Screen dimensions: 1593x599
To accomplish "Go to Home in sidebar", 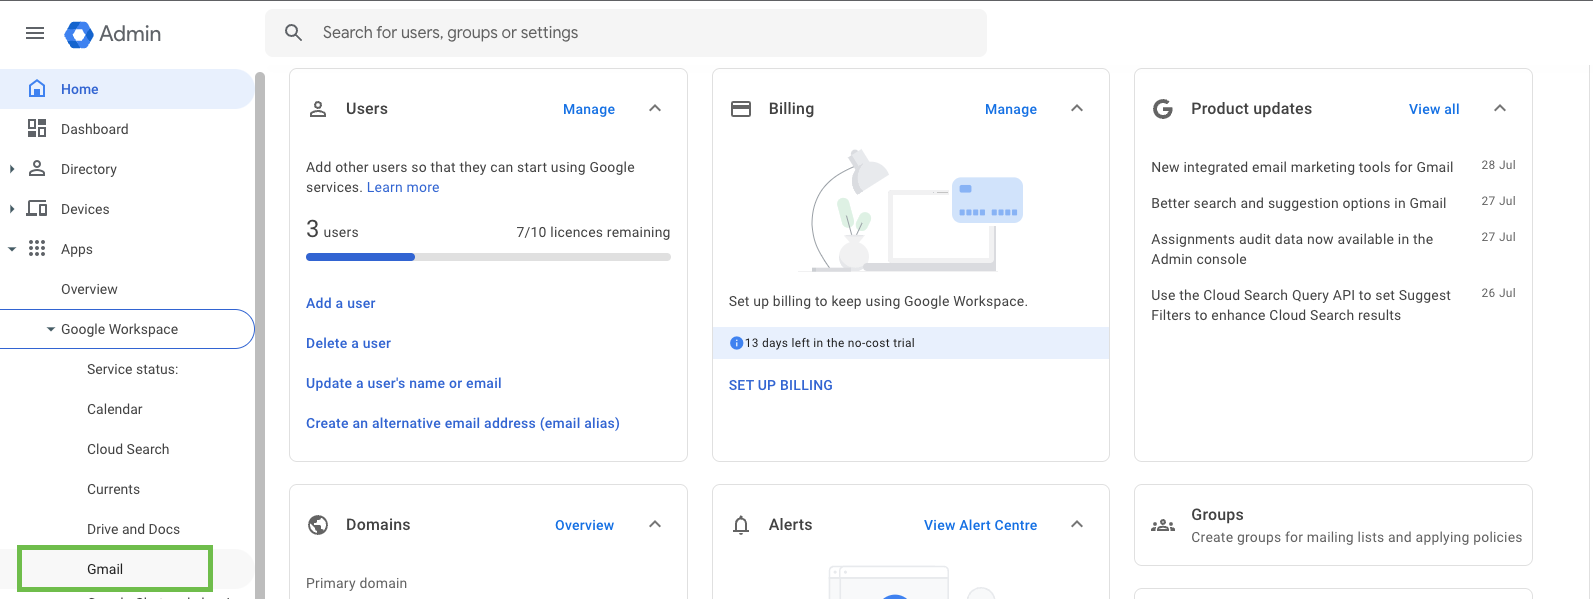I will pyautogui.click(x=127, y=89).
